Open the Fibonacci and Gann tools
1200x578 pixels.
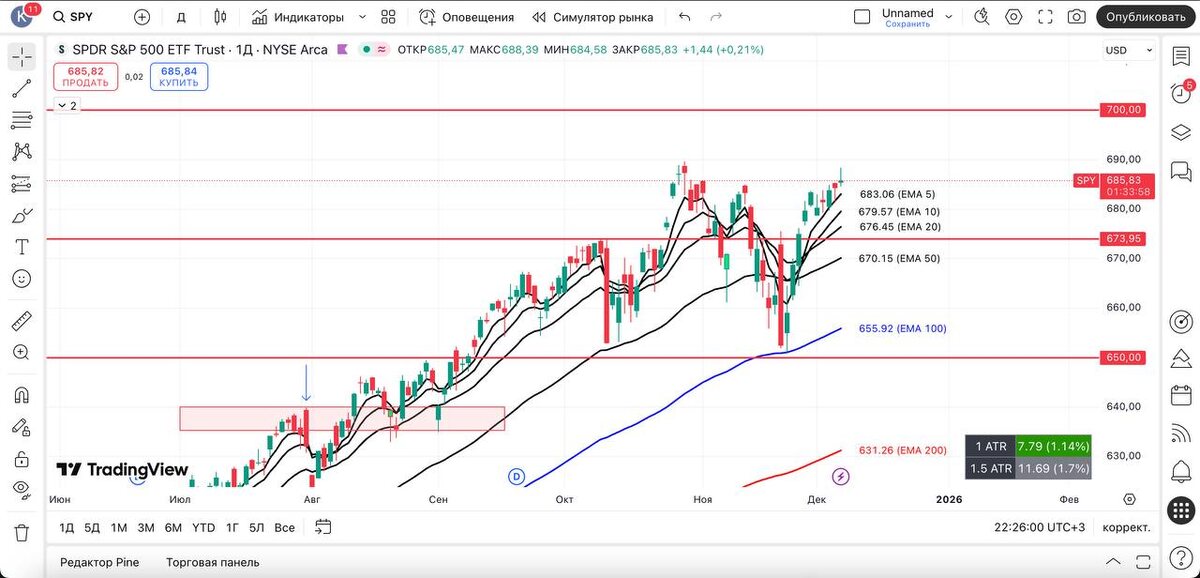click(21, 121)
